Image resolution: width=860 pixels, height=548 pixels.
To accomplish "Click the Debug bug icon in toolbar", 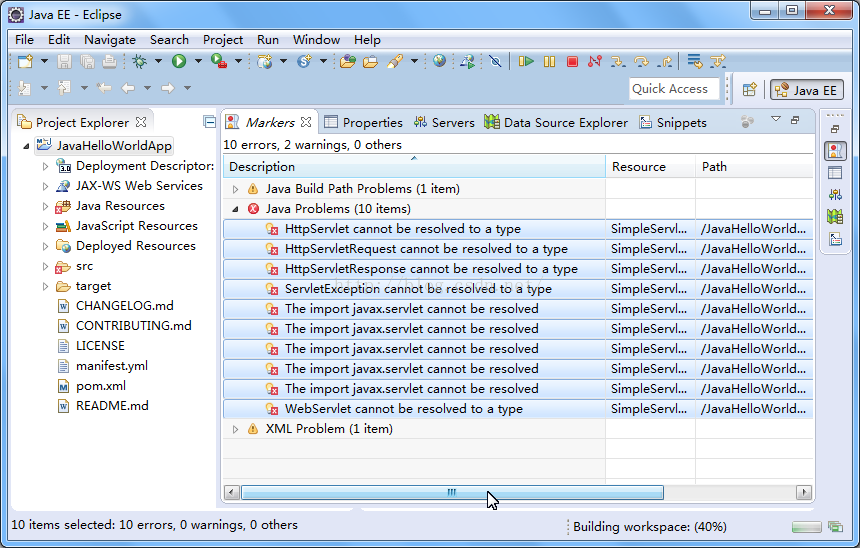I will tap(139, 62).
